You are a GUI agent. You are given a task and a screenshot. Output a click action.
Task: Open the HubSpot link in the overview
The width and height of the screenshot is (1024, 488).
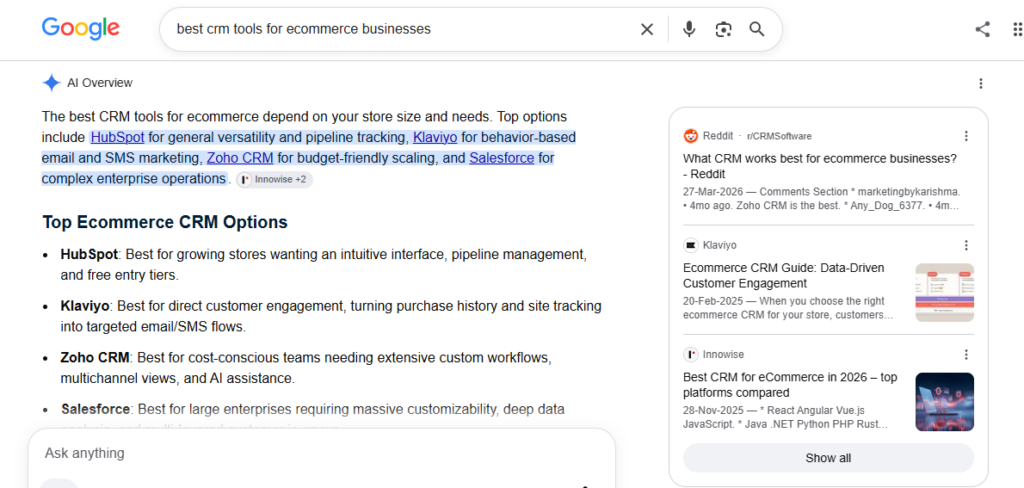[118, 137]
